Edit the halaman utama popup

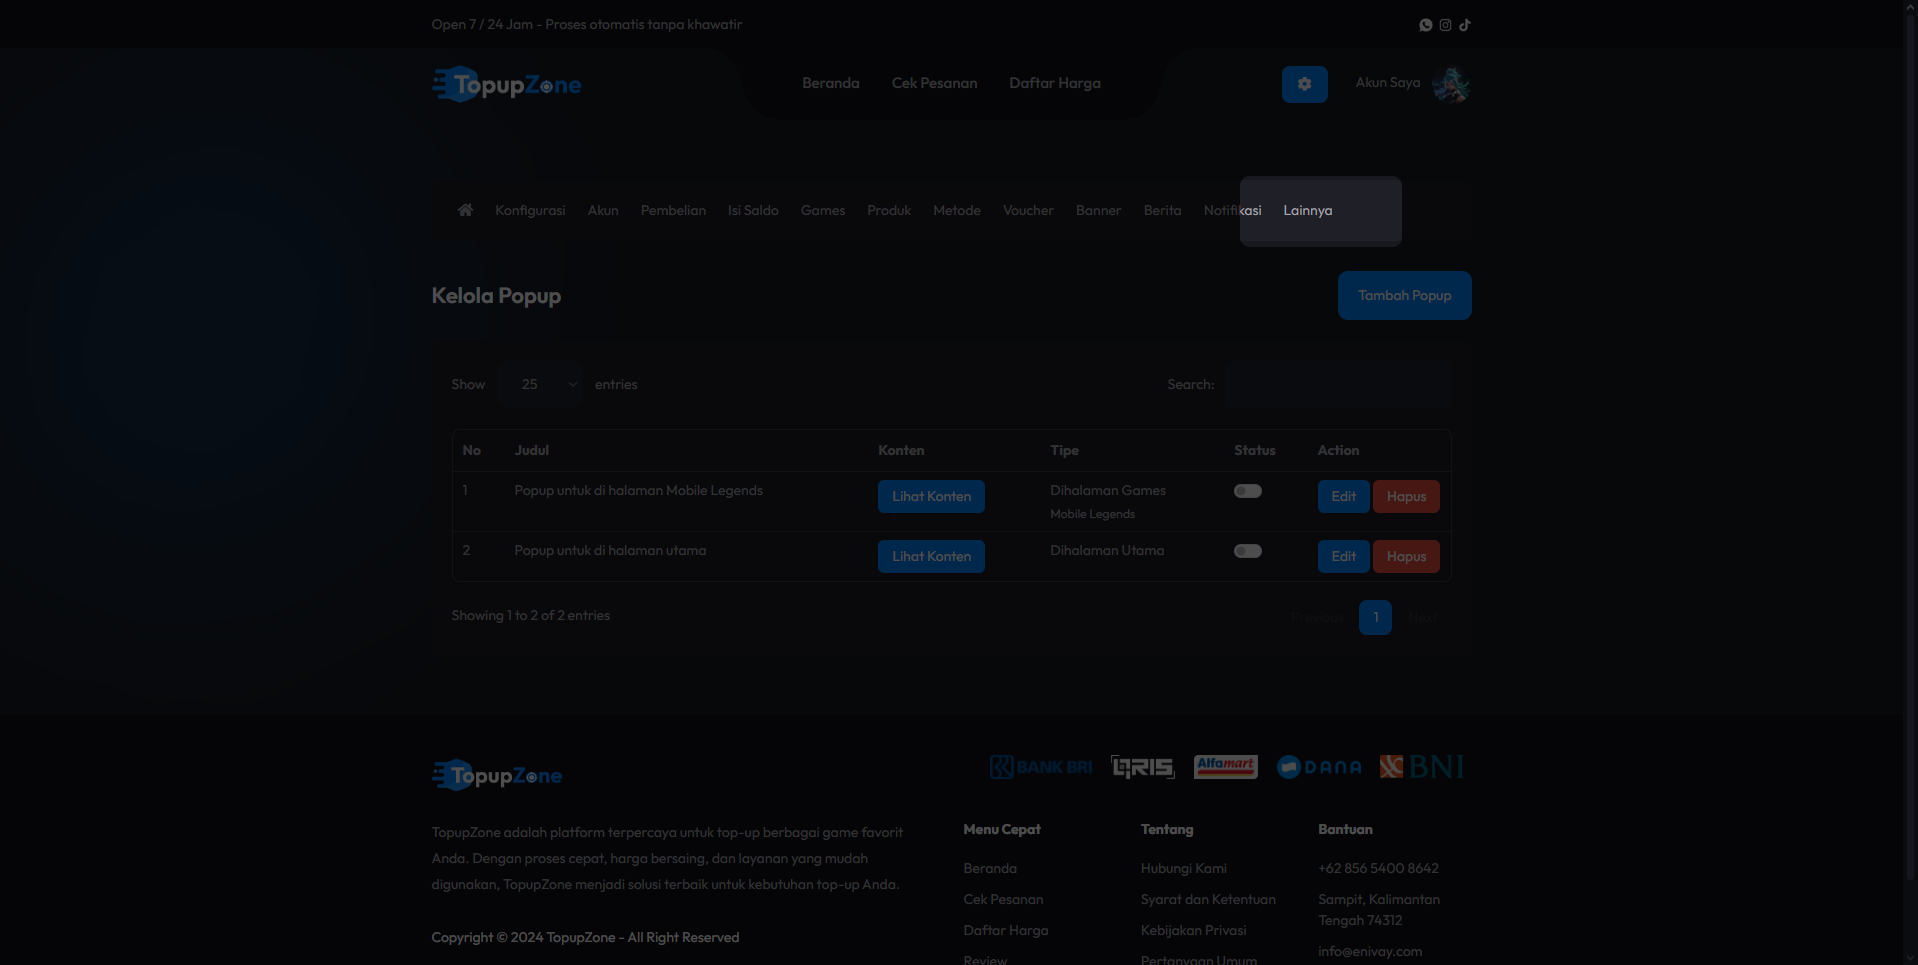(1343, 556)
